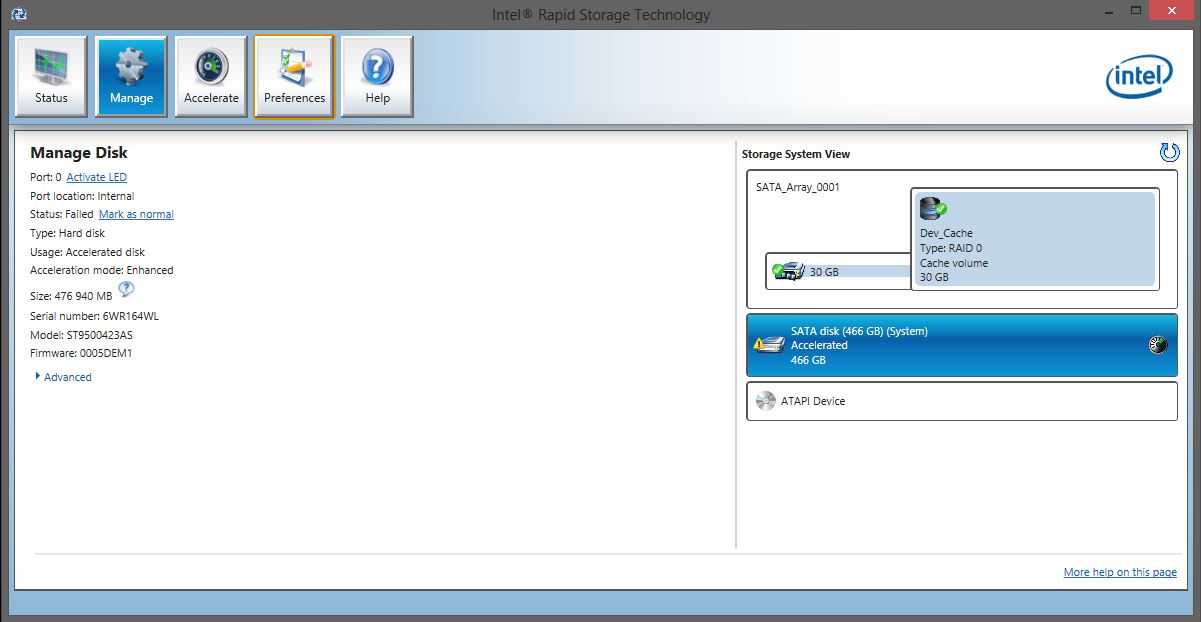
Task: Click the Intel logo
Action: (1138, 78)
